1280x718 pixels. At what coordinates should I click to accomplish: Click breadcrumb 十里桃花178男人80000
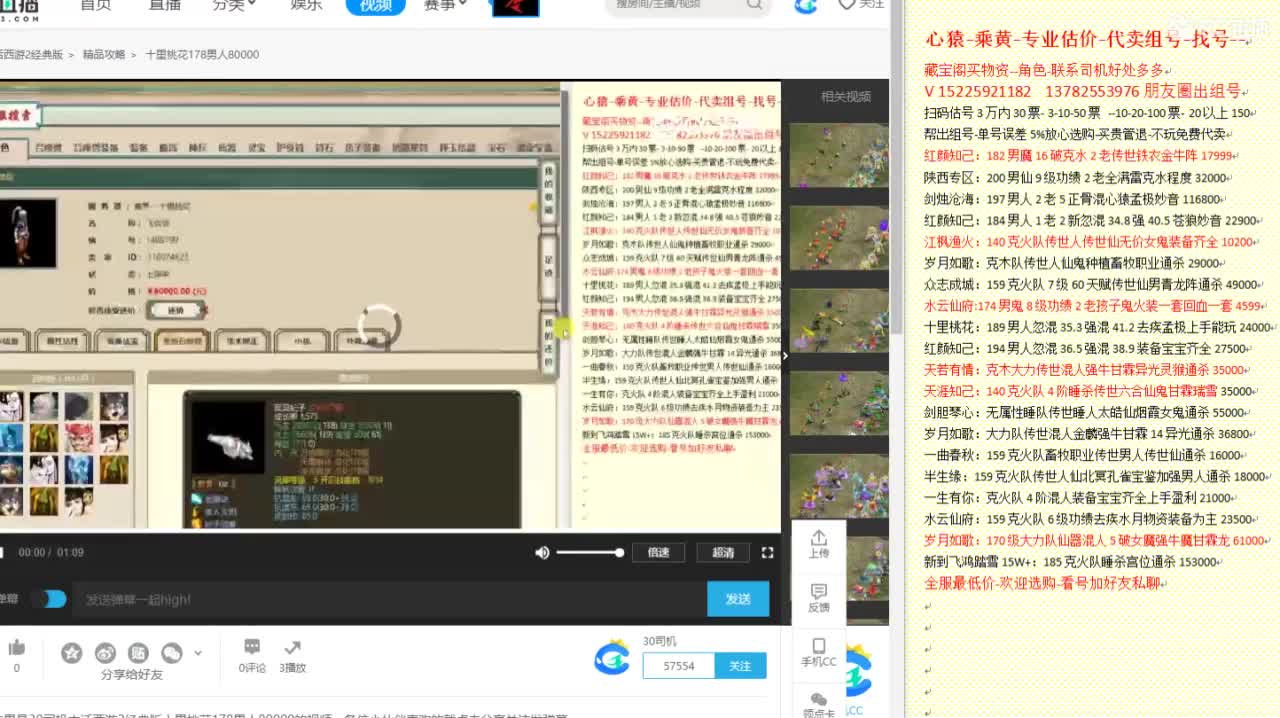point(202,55)
